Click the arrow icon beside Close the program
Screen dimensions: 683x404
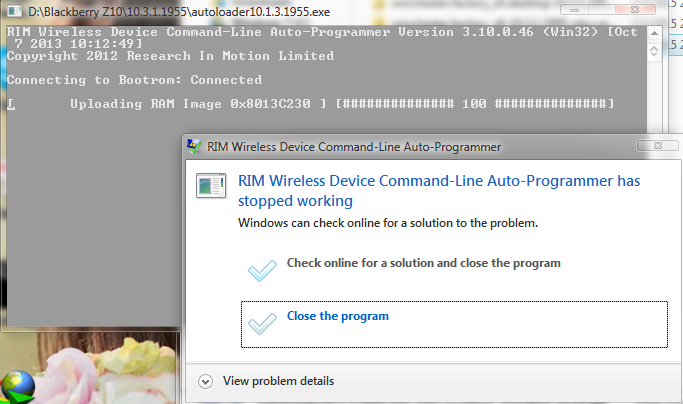tap(261, 323)
